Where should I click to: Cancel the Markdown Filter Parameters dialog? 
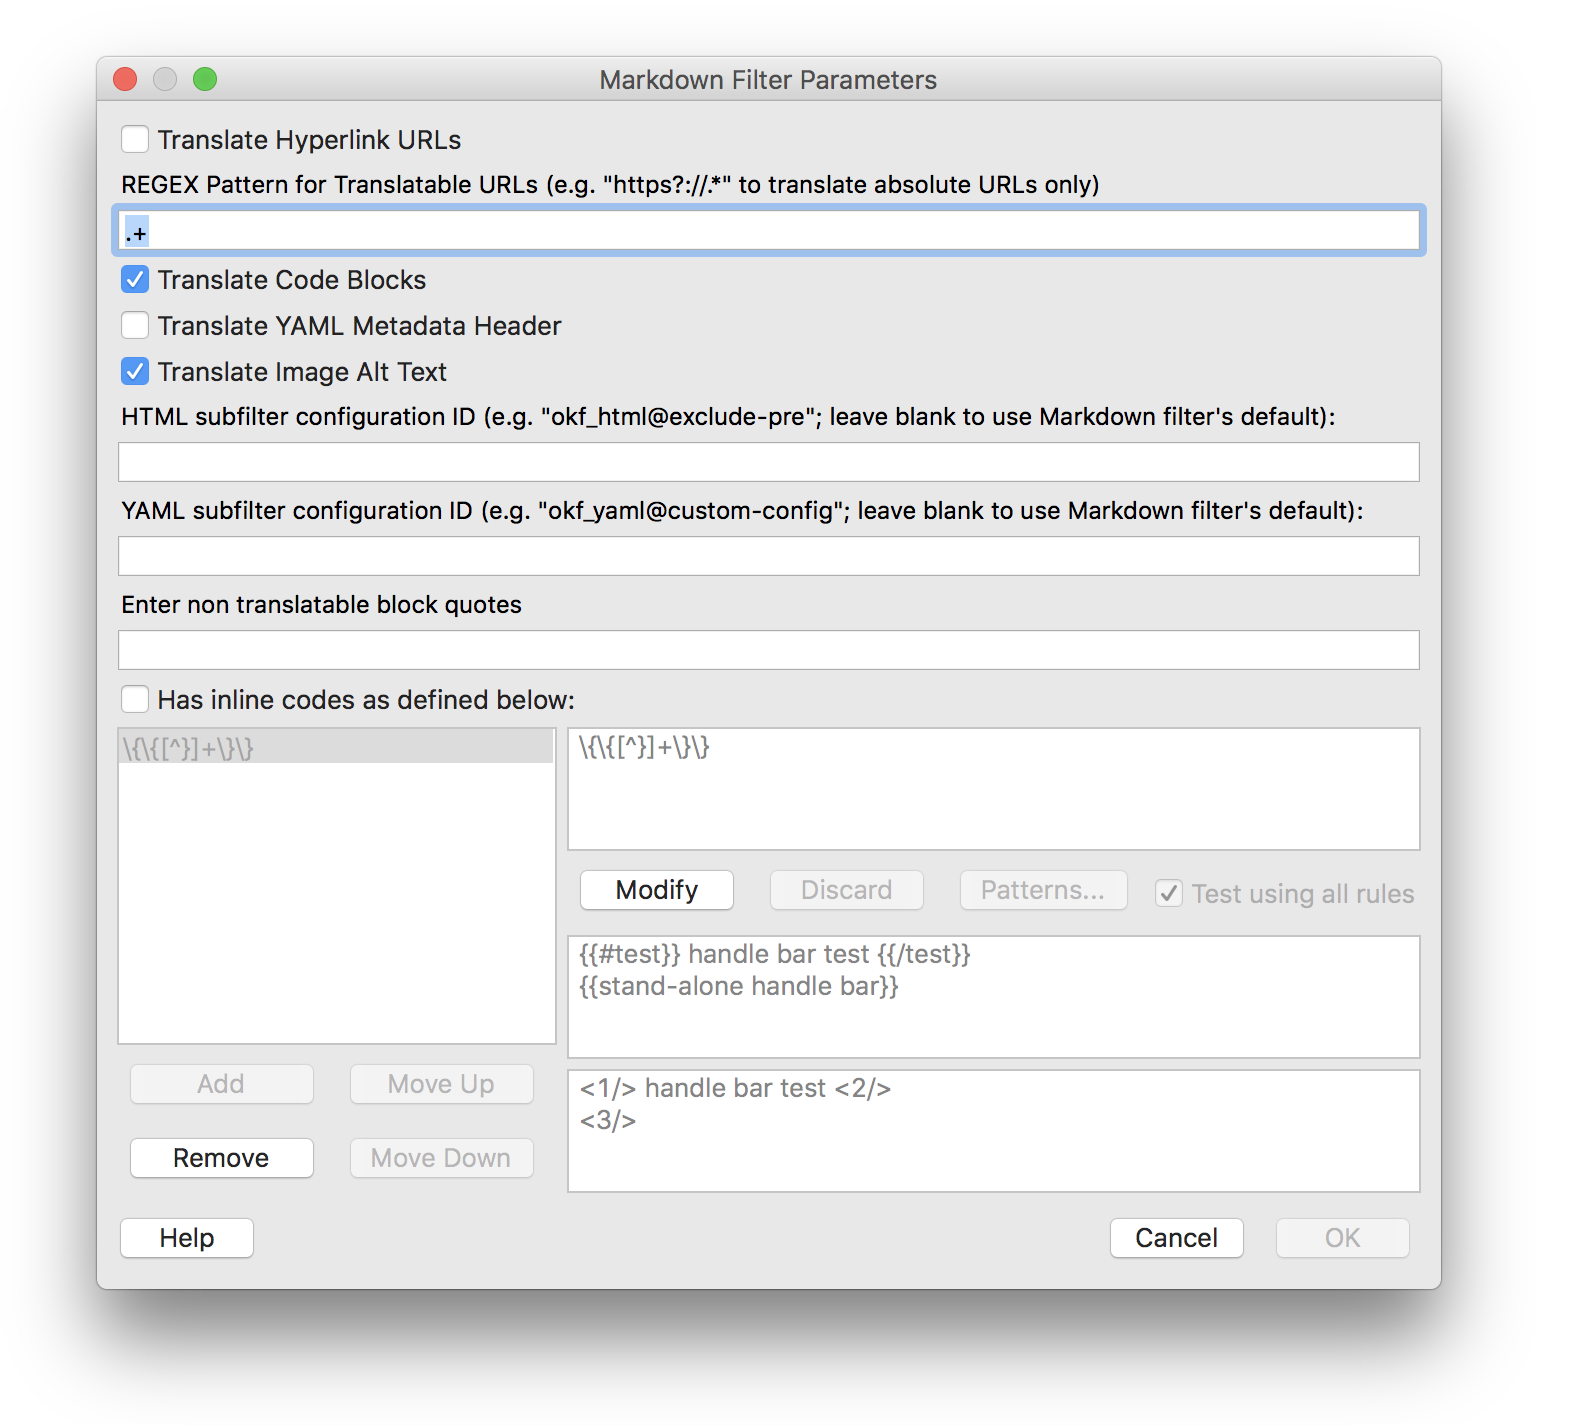click(x=1176, y=1238)
